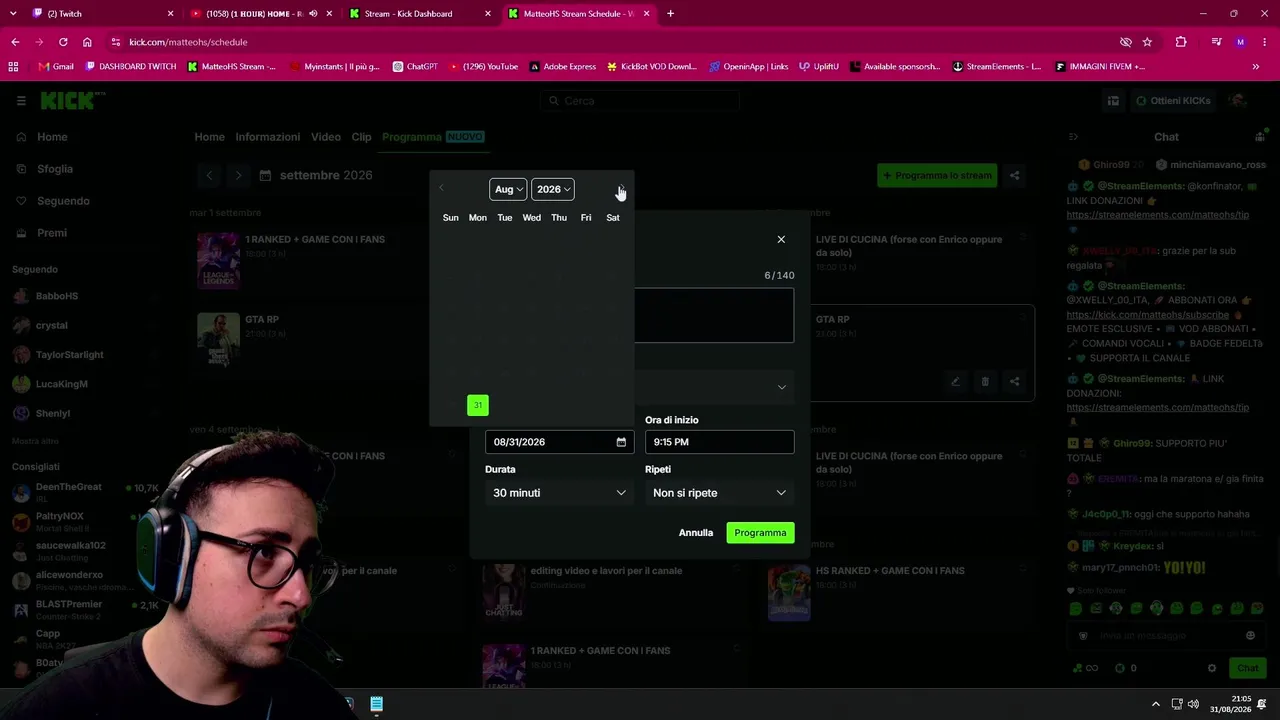
Task: Share the schedule via top share icon
Action: 1014,176
